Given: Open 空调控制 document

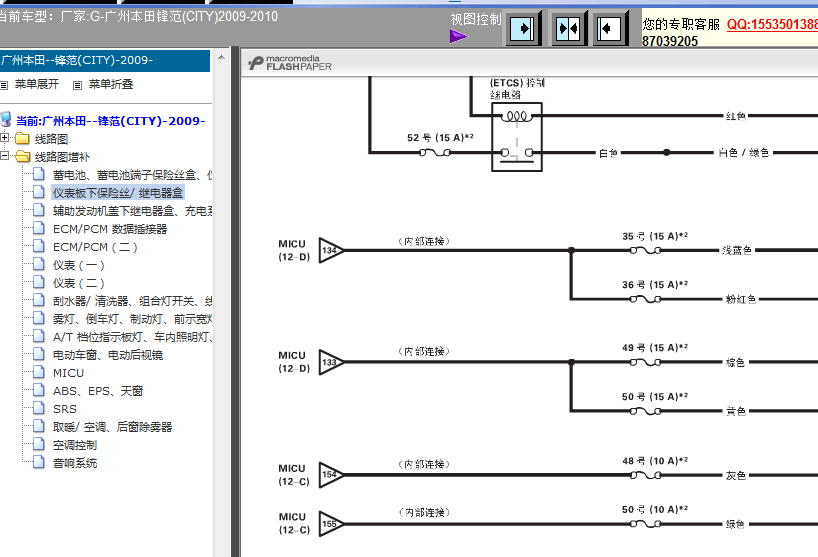Looking at the screenshot, I should pyautogui.click(x=75, y=445).
